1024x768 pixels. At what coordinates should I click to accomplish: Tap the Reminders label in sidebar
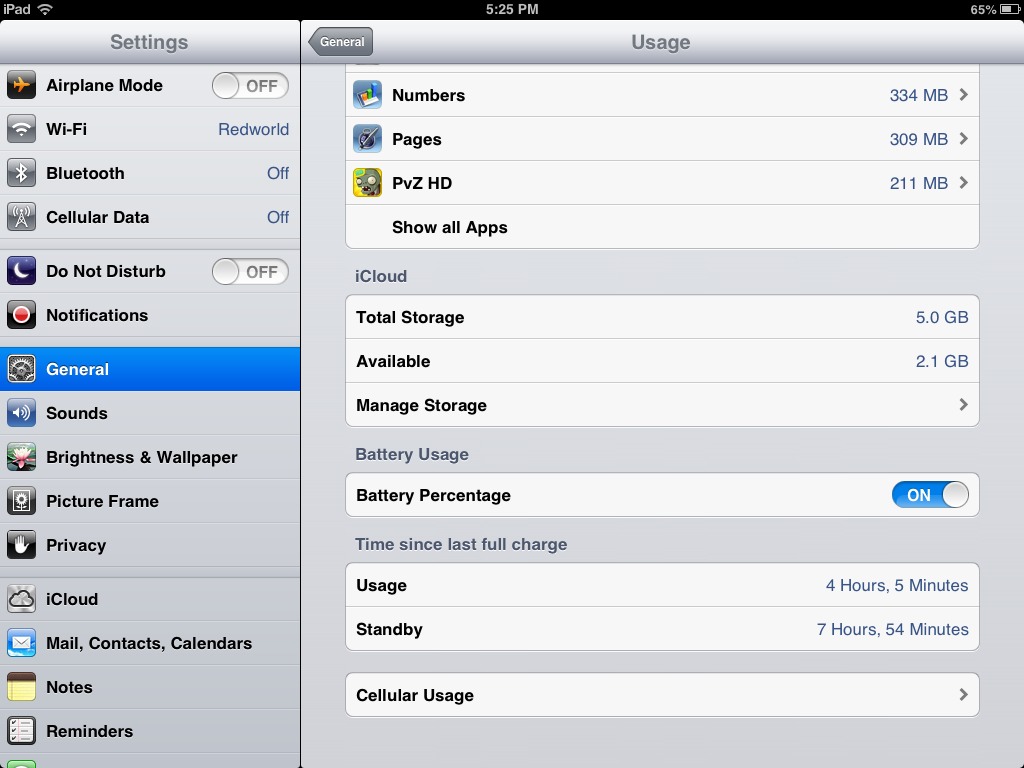pos(89,731)
